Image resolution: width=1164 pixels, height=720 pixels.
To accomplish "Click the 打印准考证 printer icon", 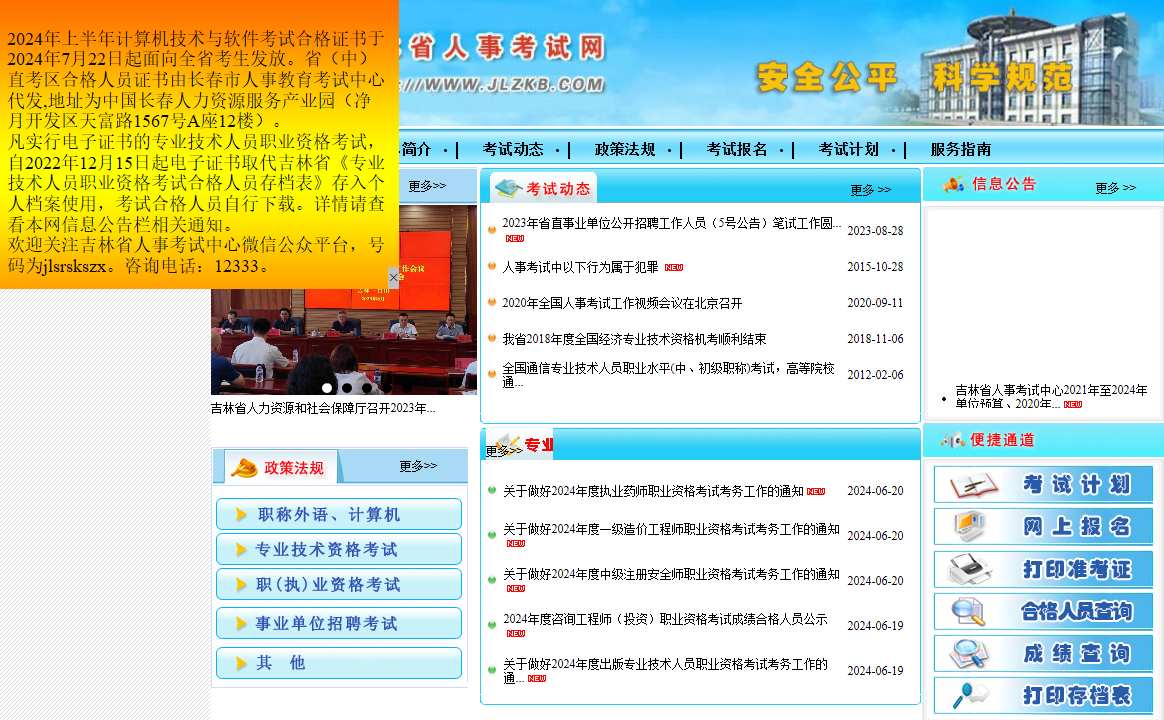I will [968, 570].
